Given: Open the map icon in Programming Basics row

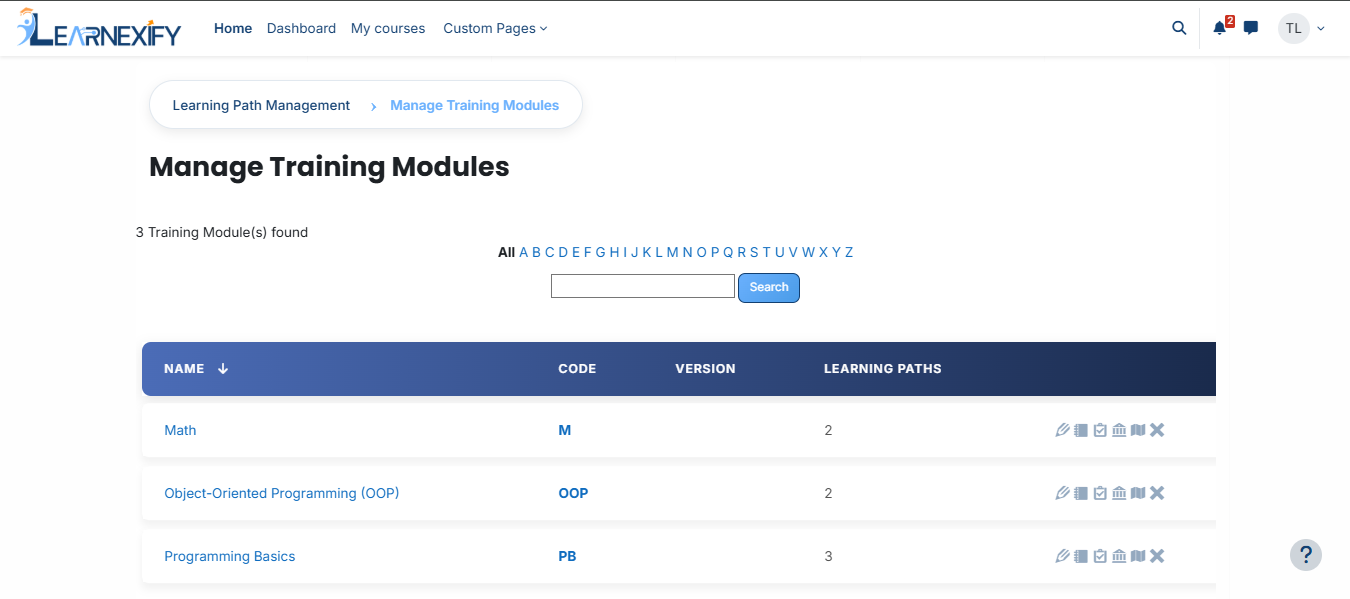Looking at the screenshot, I should coord(1138,556).
